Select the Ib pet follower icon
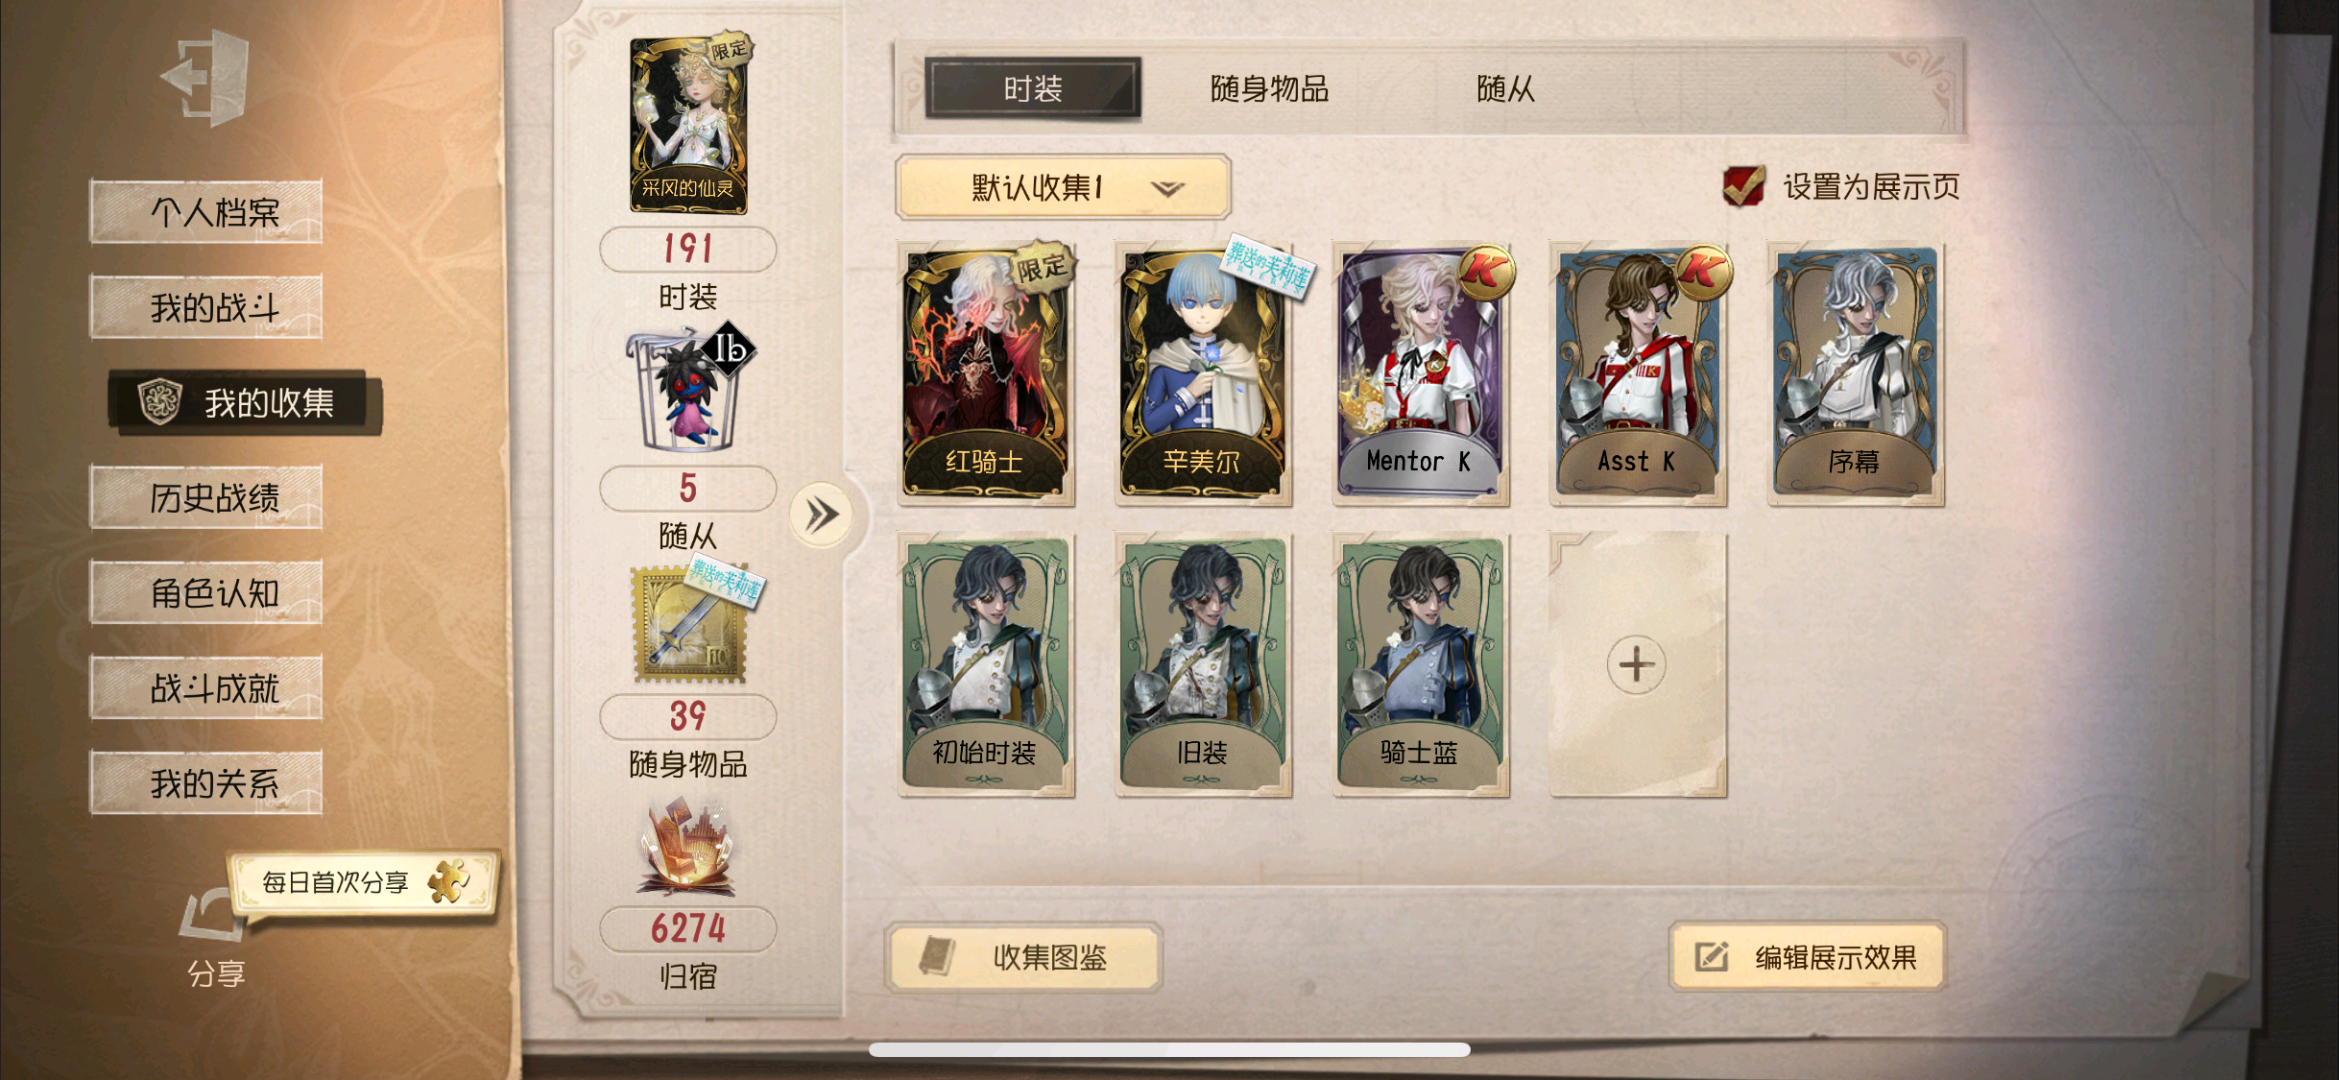The image size is (2339, 1080). click(x=689, y=386)
